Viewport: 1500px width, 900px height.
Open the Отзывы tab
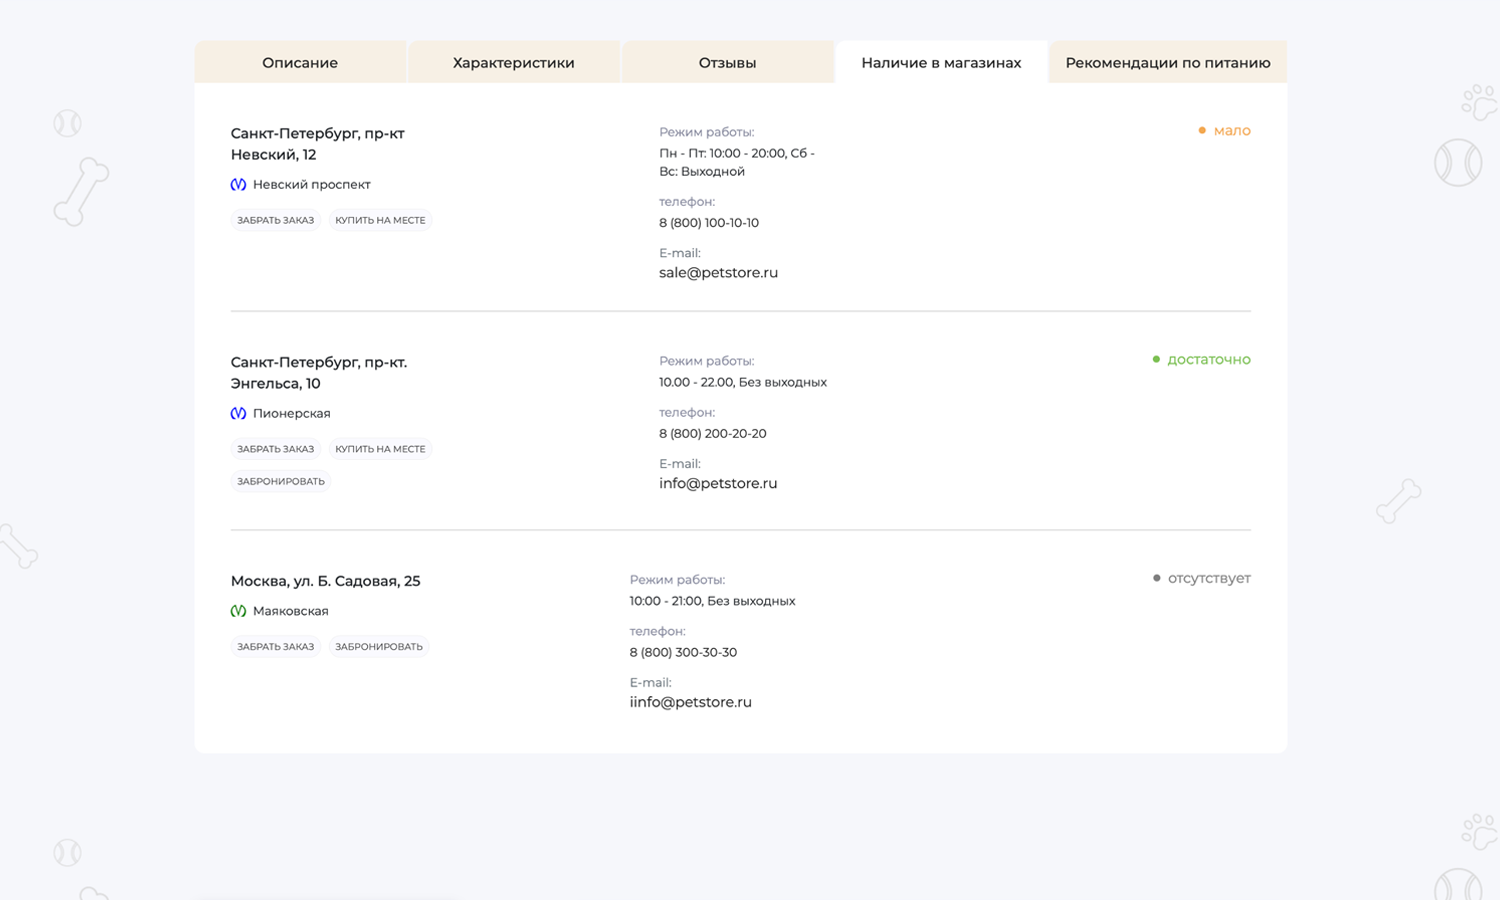tap(727, 63)
